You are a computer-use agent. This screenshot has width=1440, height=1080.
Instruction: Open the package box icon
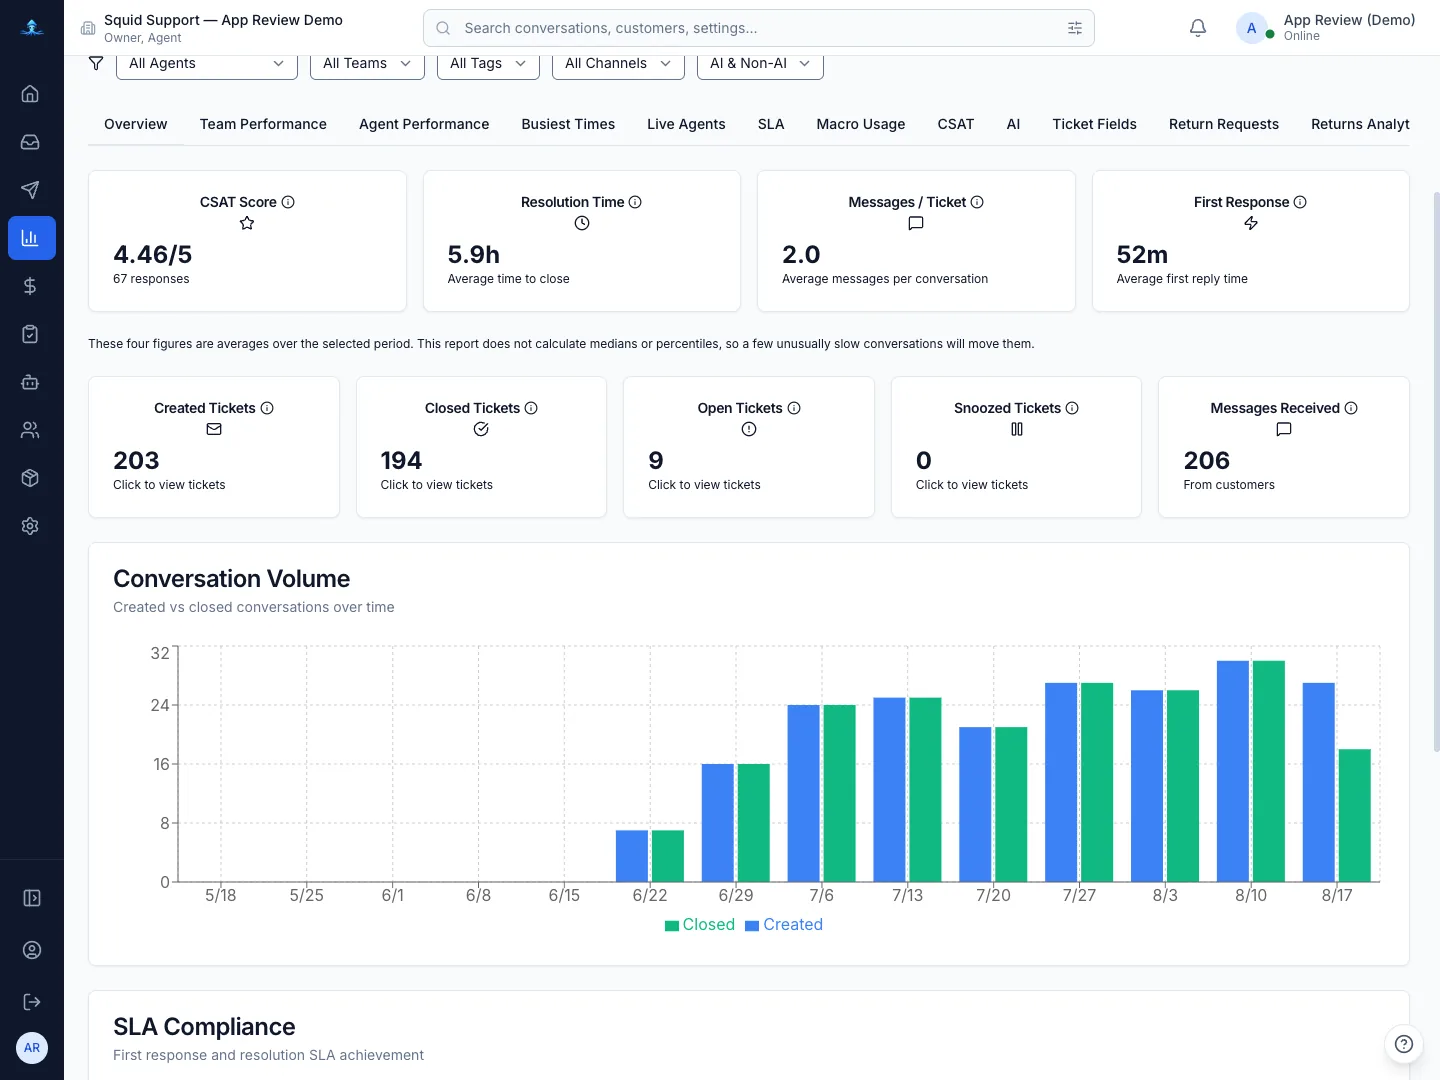30,478
